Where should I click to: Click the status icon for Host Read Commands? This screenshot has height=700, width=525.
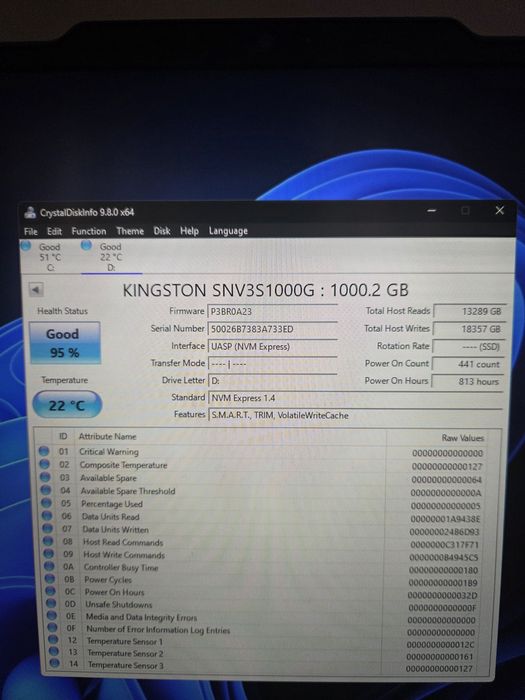[48, 541]
